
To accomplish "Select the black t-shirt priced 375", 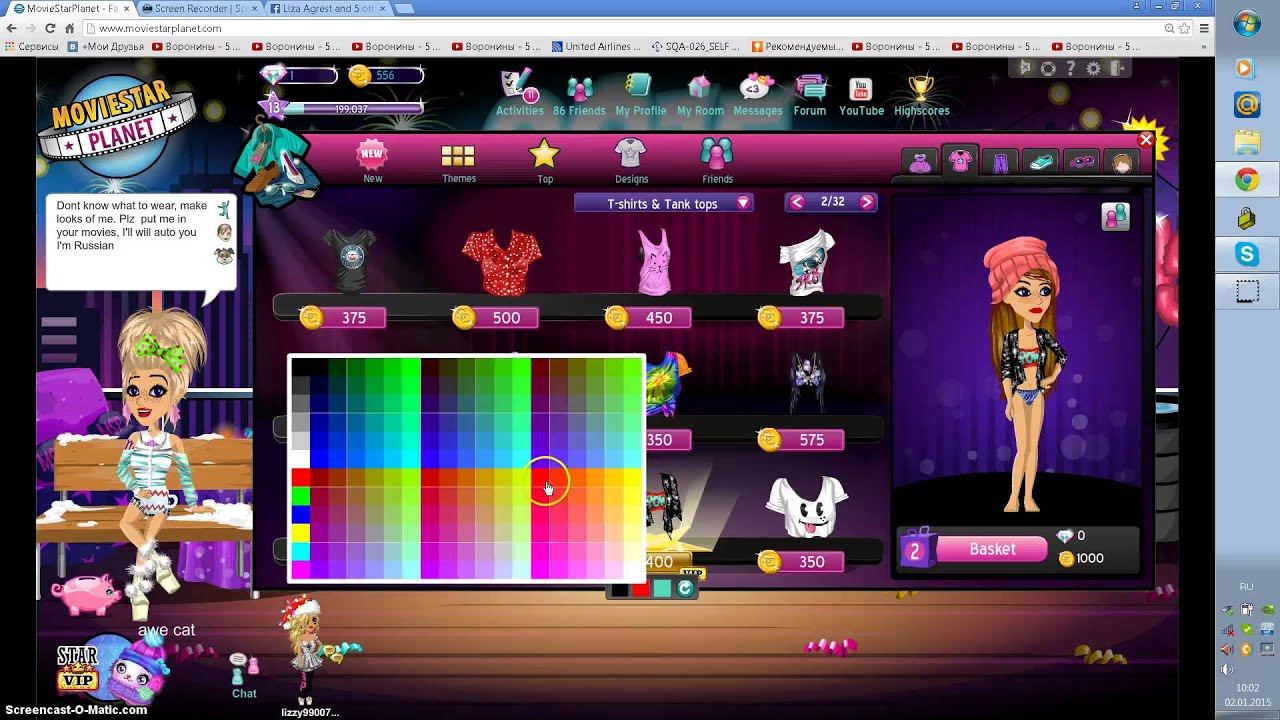I will click(x=349, y=260).
